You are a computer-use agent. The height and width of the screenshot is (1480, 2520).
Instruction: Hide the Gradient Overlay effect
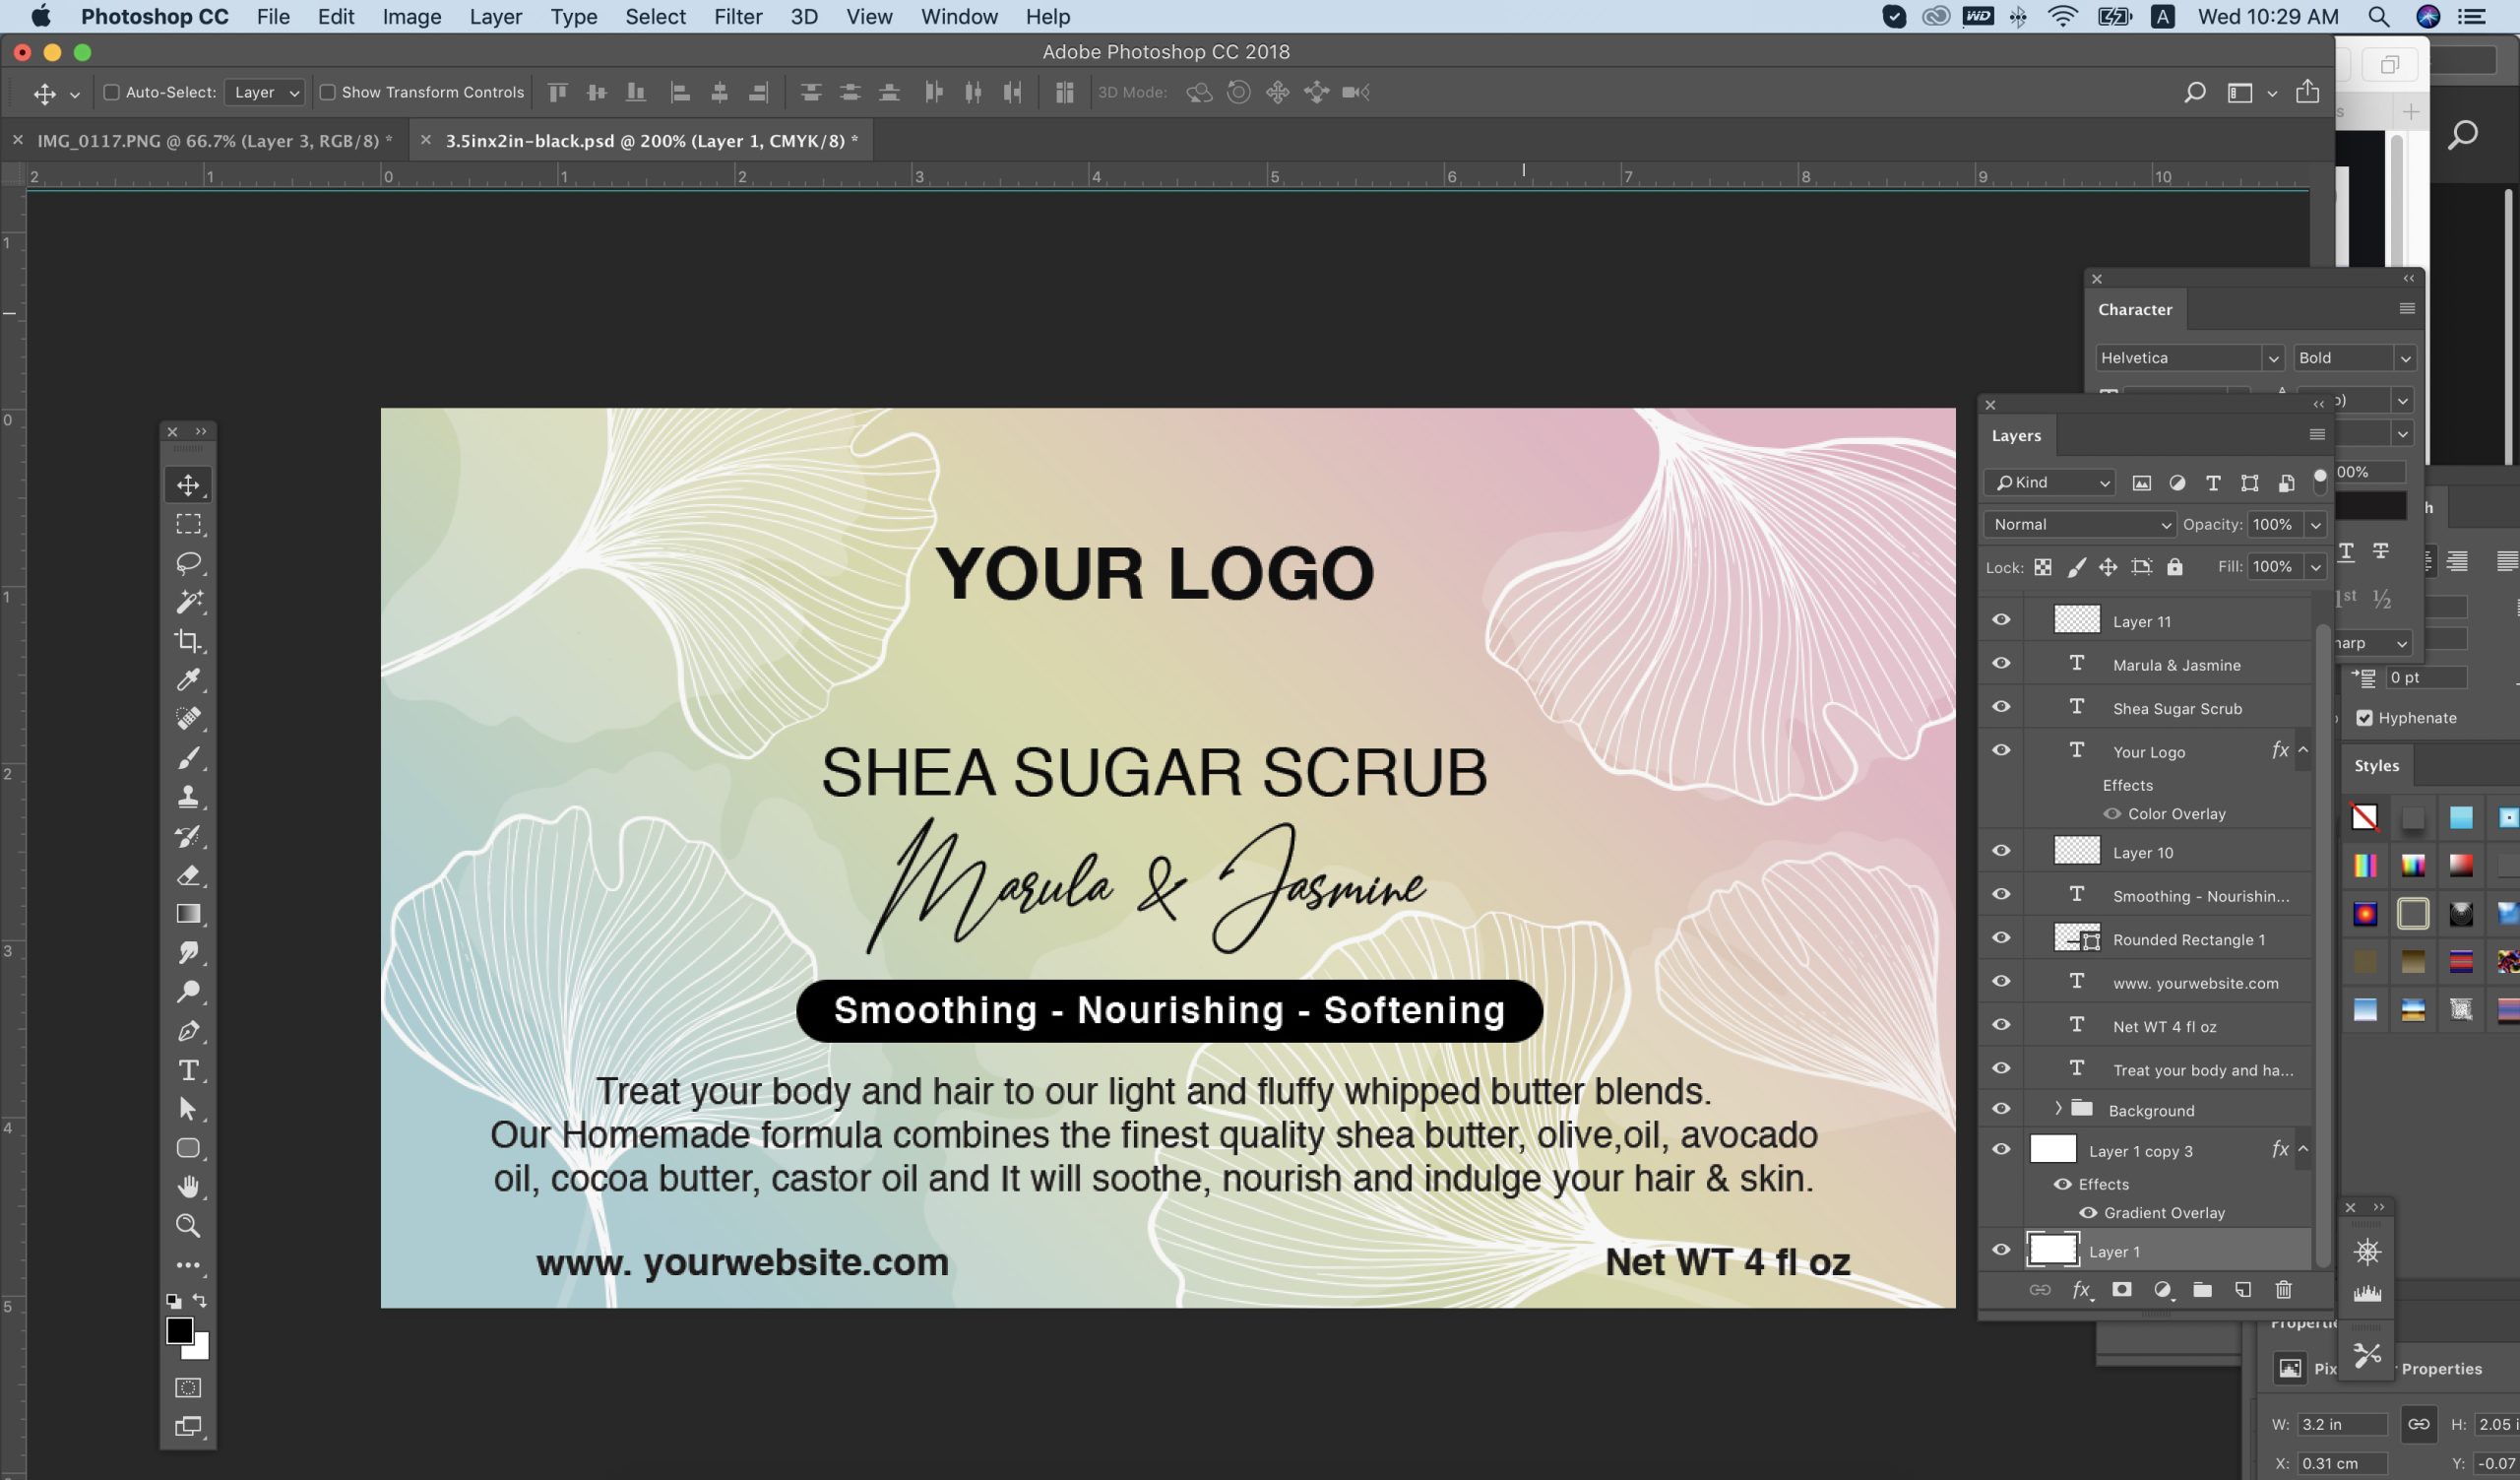tap(2088, 1213)
